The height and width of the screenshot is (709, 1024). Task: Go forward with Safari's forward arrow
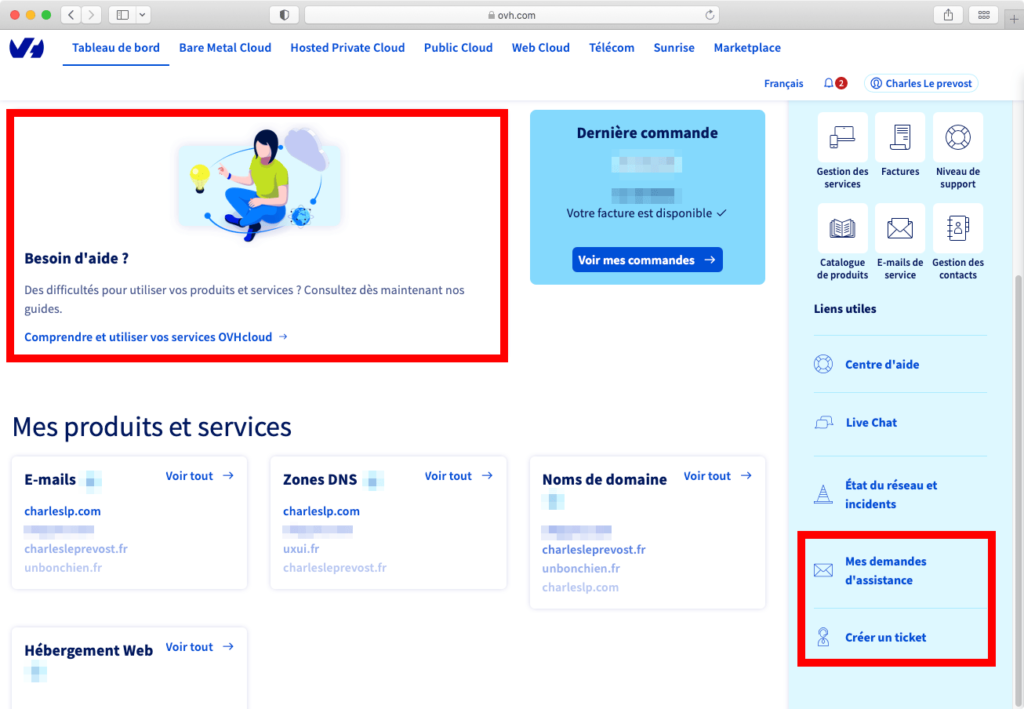91,14
